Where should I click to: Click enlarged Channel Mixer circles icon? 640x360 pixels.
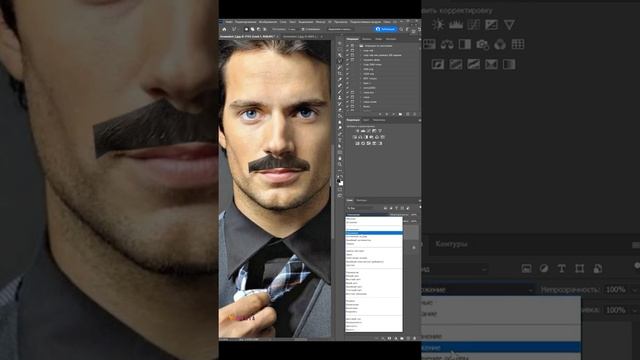click(x=500, y=44)
